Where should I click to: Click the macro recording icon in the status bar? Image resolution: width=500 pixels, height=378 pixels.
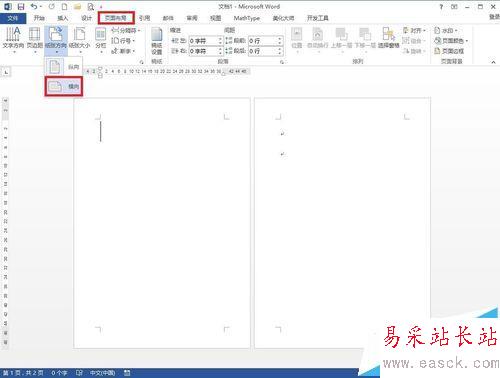tap(127, 373)
